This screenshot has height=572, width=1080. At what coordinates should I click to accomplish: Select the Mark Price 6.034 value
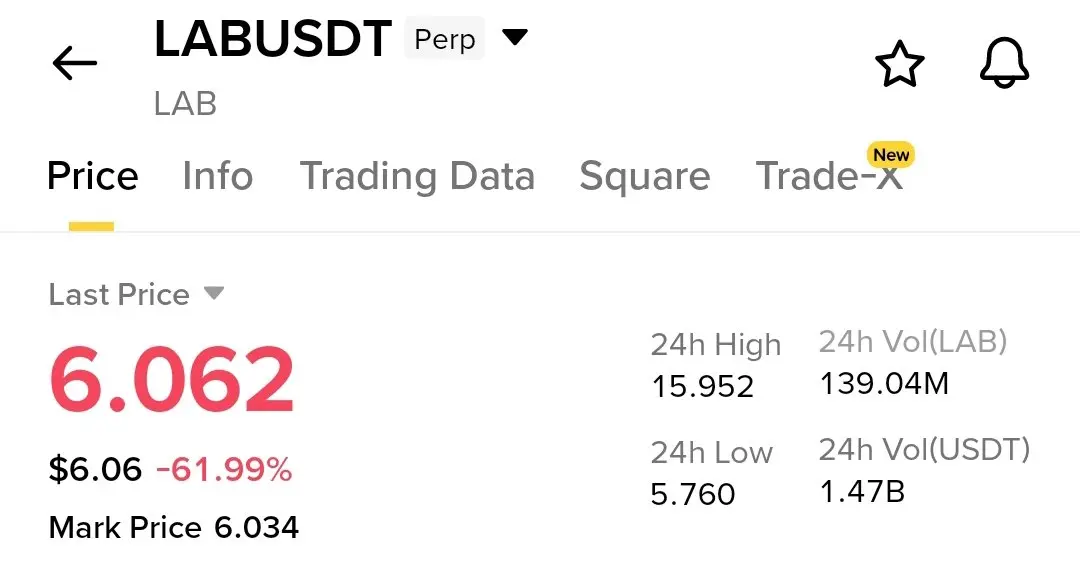click(256, 528)
